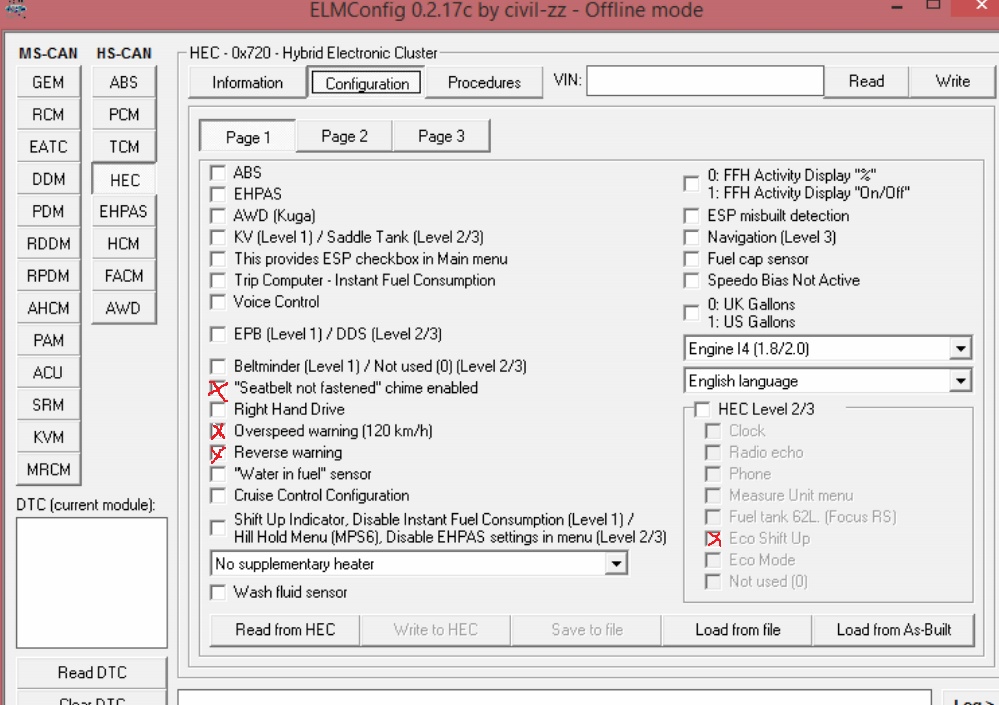Enable Trip Computer Instant Fuel Consumption
This screenshot has width=999, height=705.
point(218,281)
